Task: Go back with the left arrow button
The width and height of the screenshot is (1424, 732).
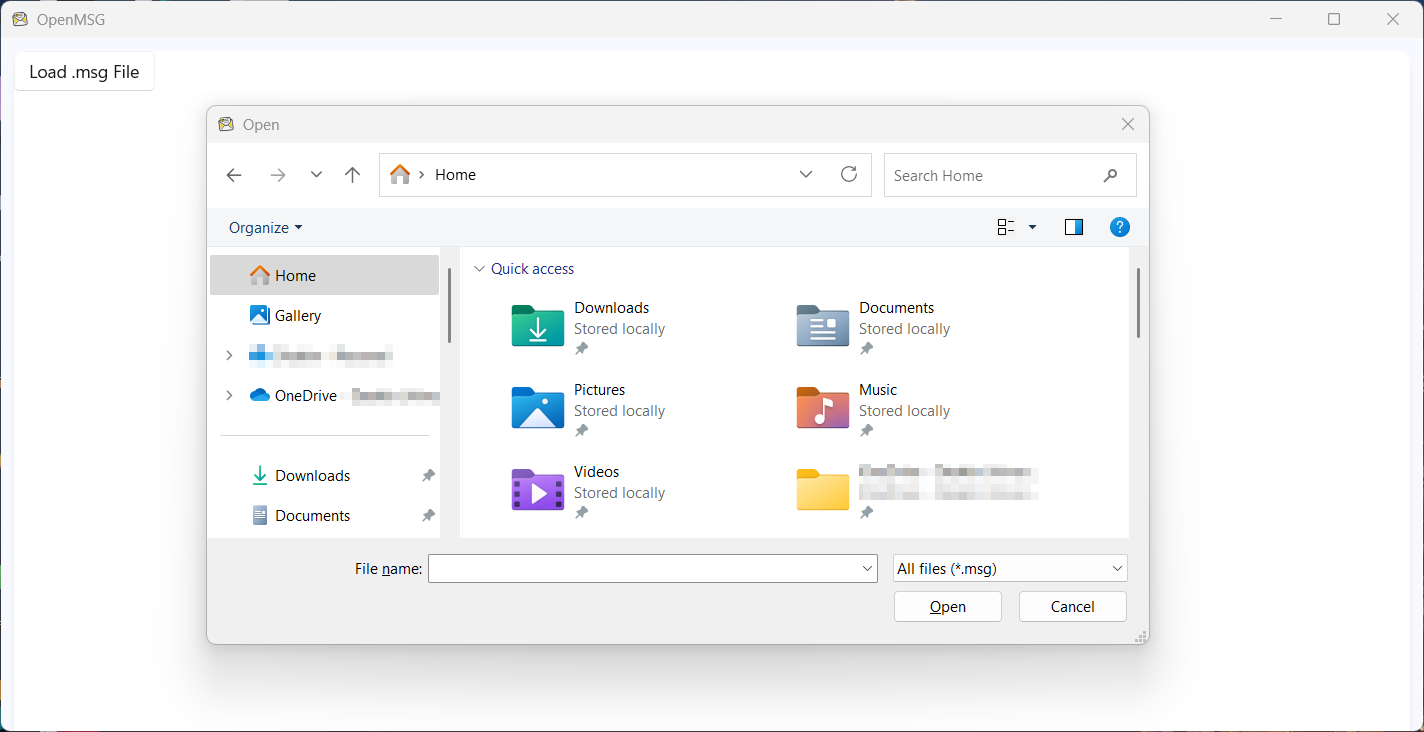Action: pyautogui.click(x=234, y=175)
